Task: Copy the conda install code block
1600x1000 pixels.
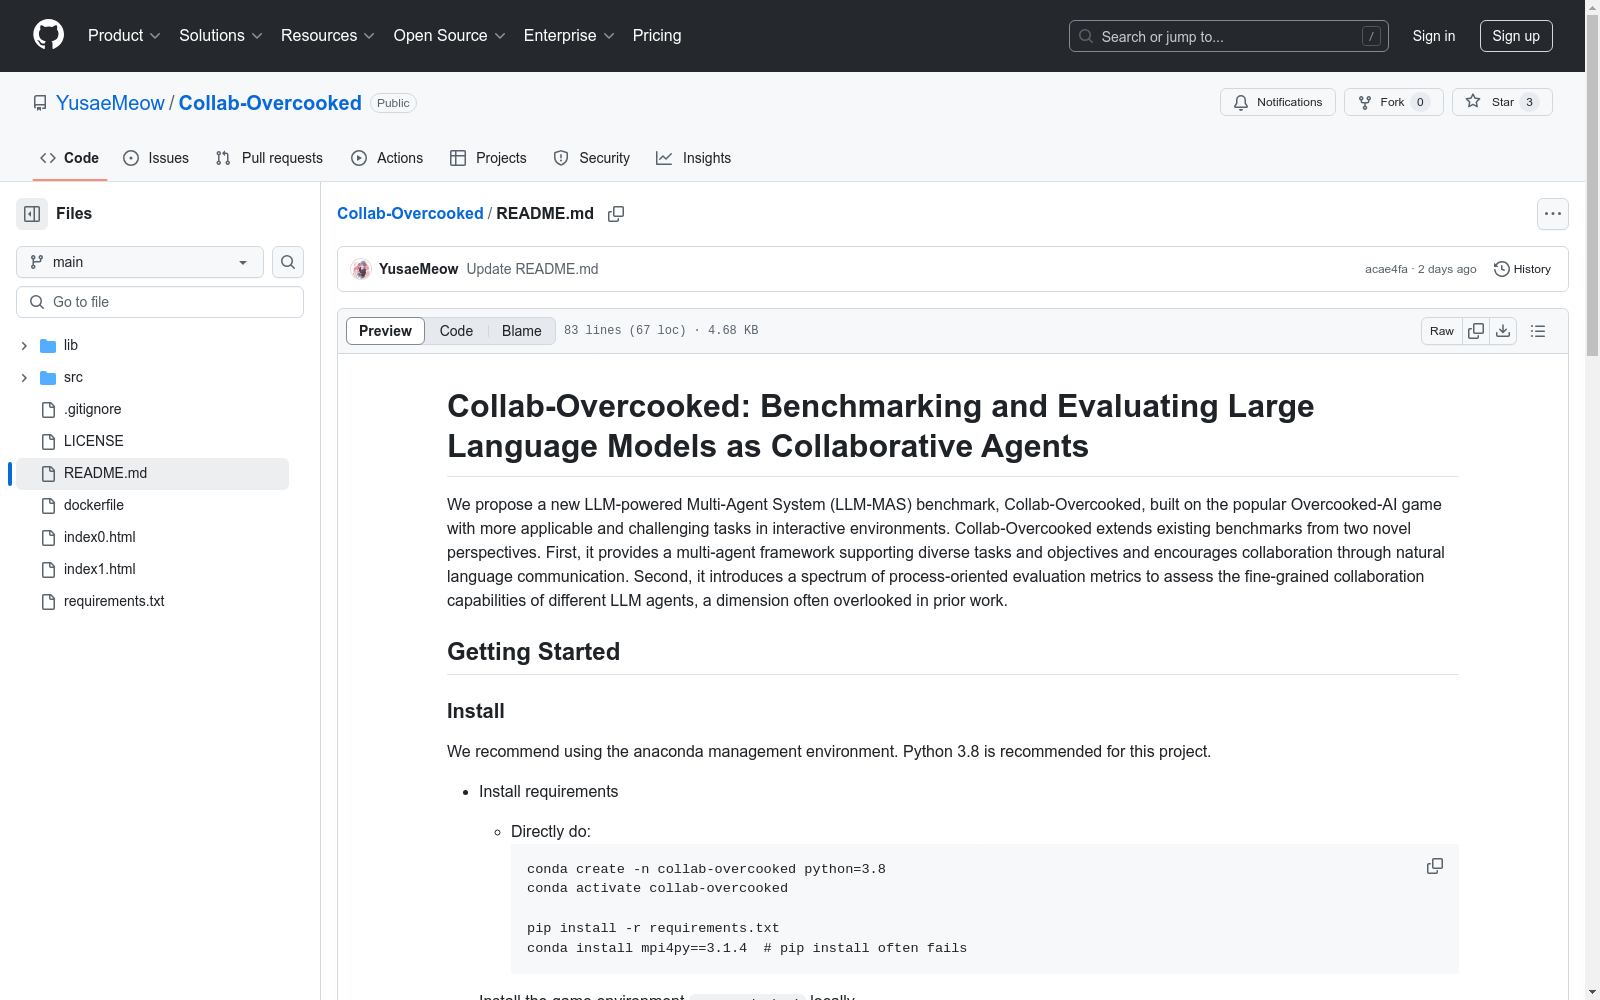Action: click(x=1434, y=866)
